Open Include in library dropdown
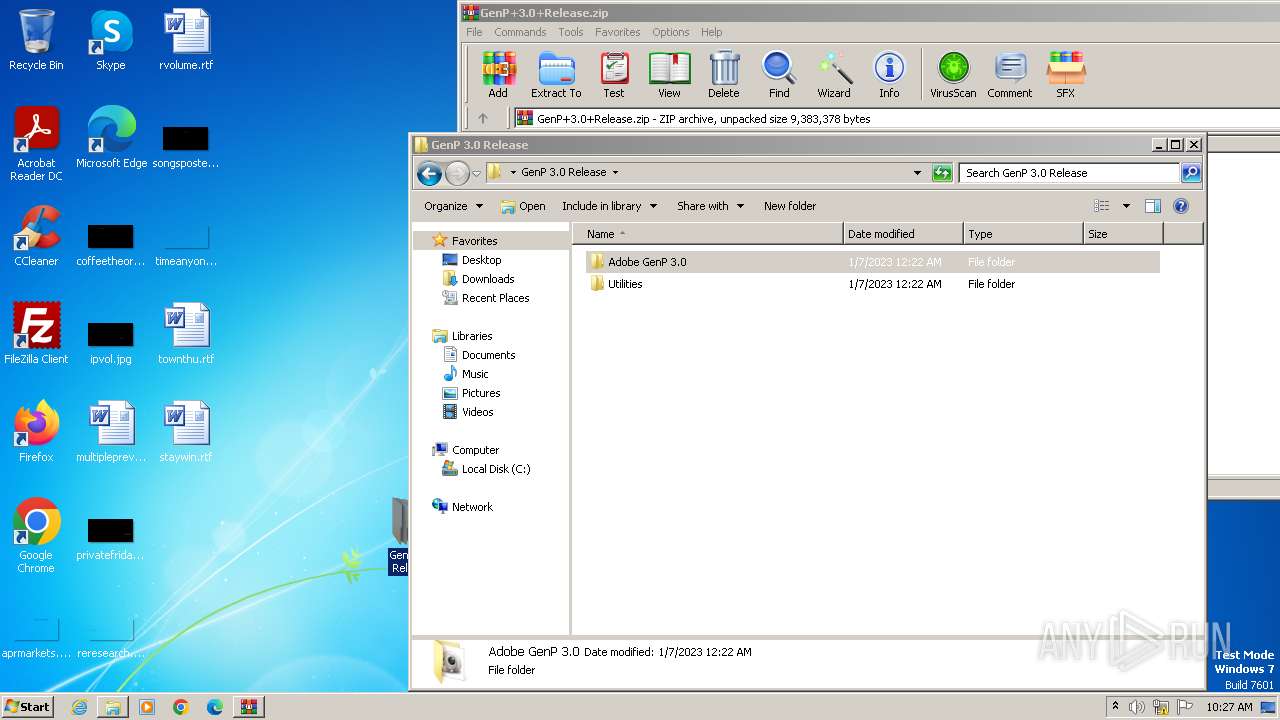The width and height of the screenshot is (1280, 720). (609, 206)
